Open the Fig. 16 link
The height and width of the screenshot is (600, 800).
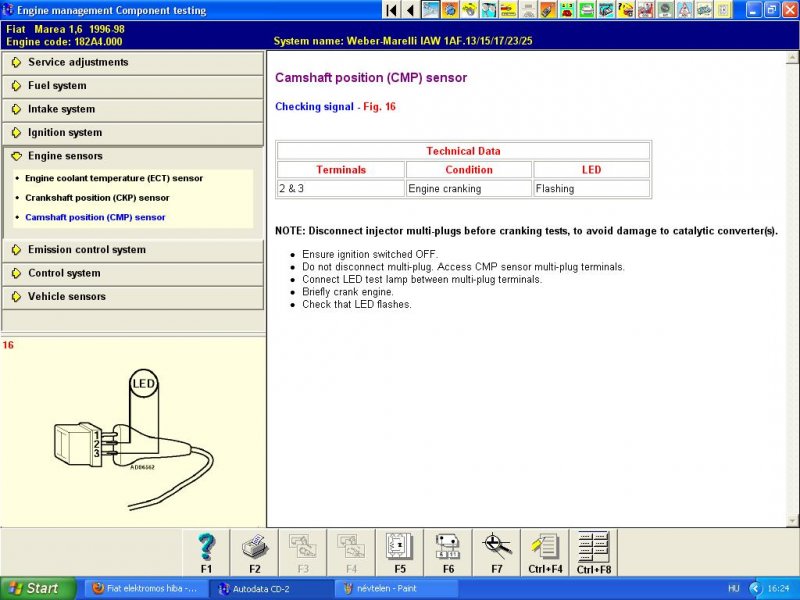click(x=379, y=107)
